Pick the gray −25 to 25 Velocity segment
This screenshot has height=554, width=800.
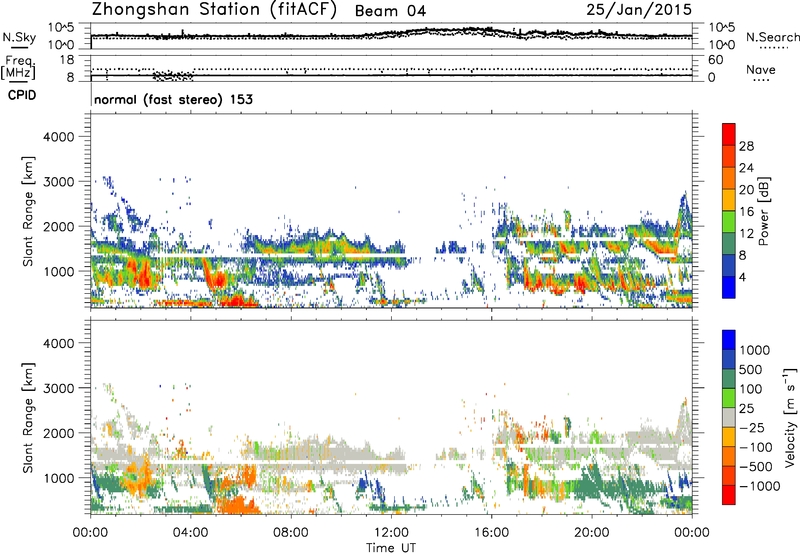[x=729, y=417]
